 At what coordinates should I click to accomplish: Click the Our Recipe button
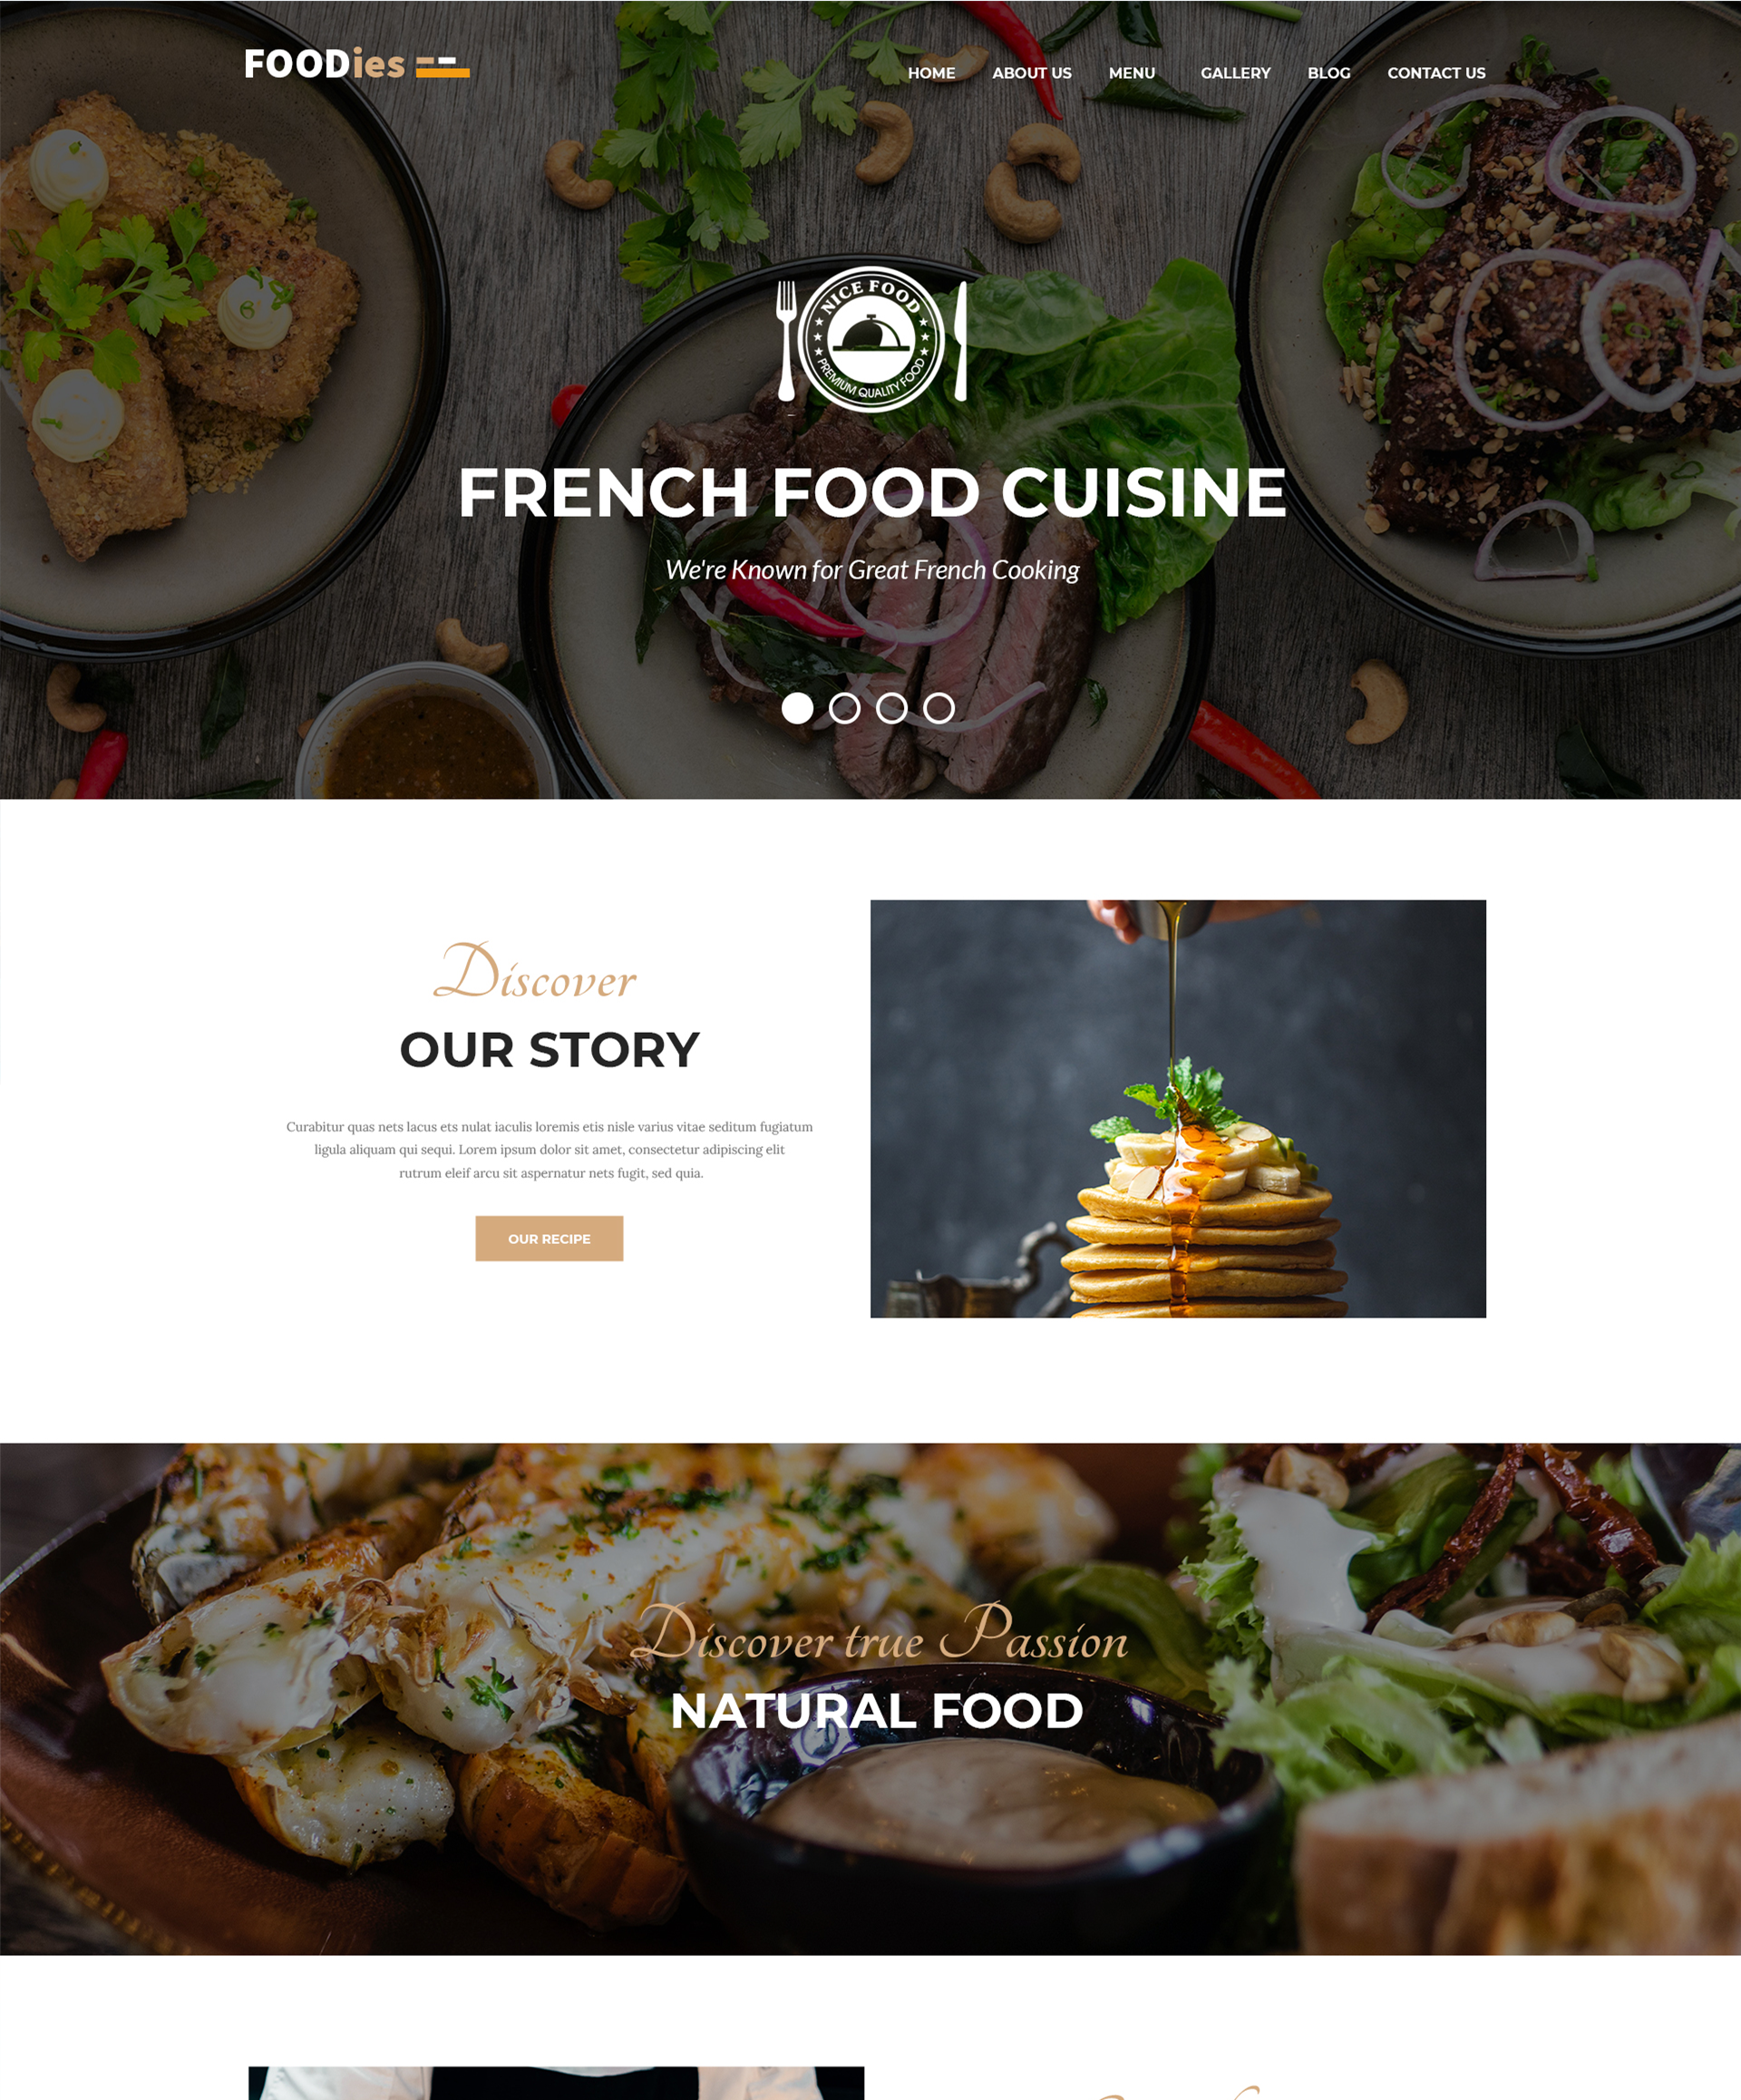tap(549, 1238)
